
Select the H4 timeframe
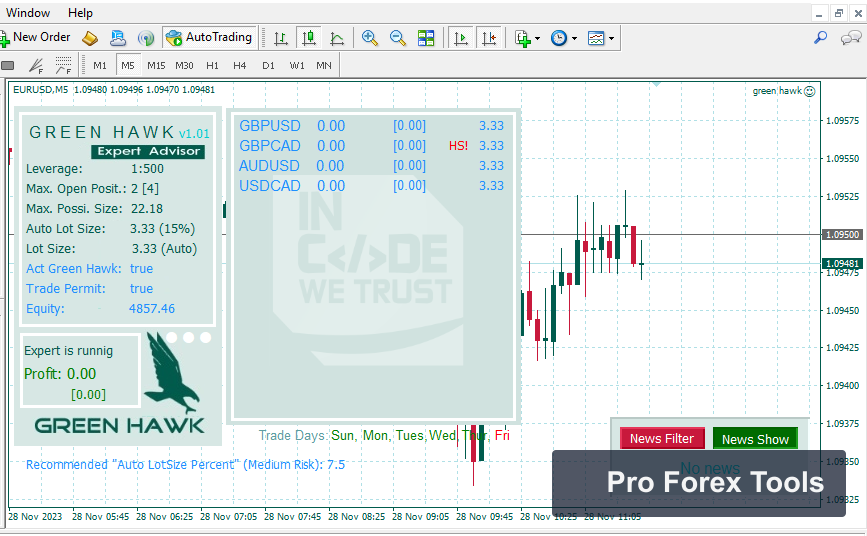[x=239, y=65]
